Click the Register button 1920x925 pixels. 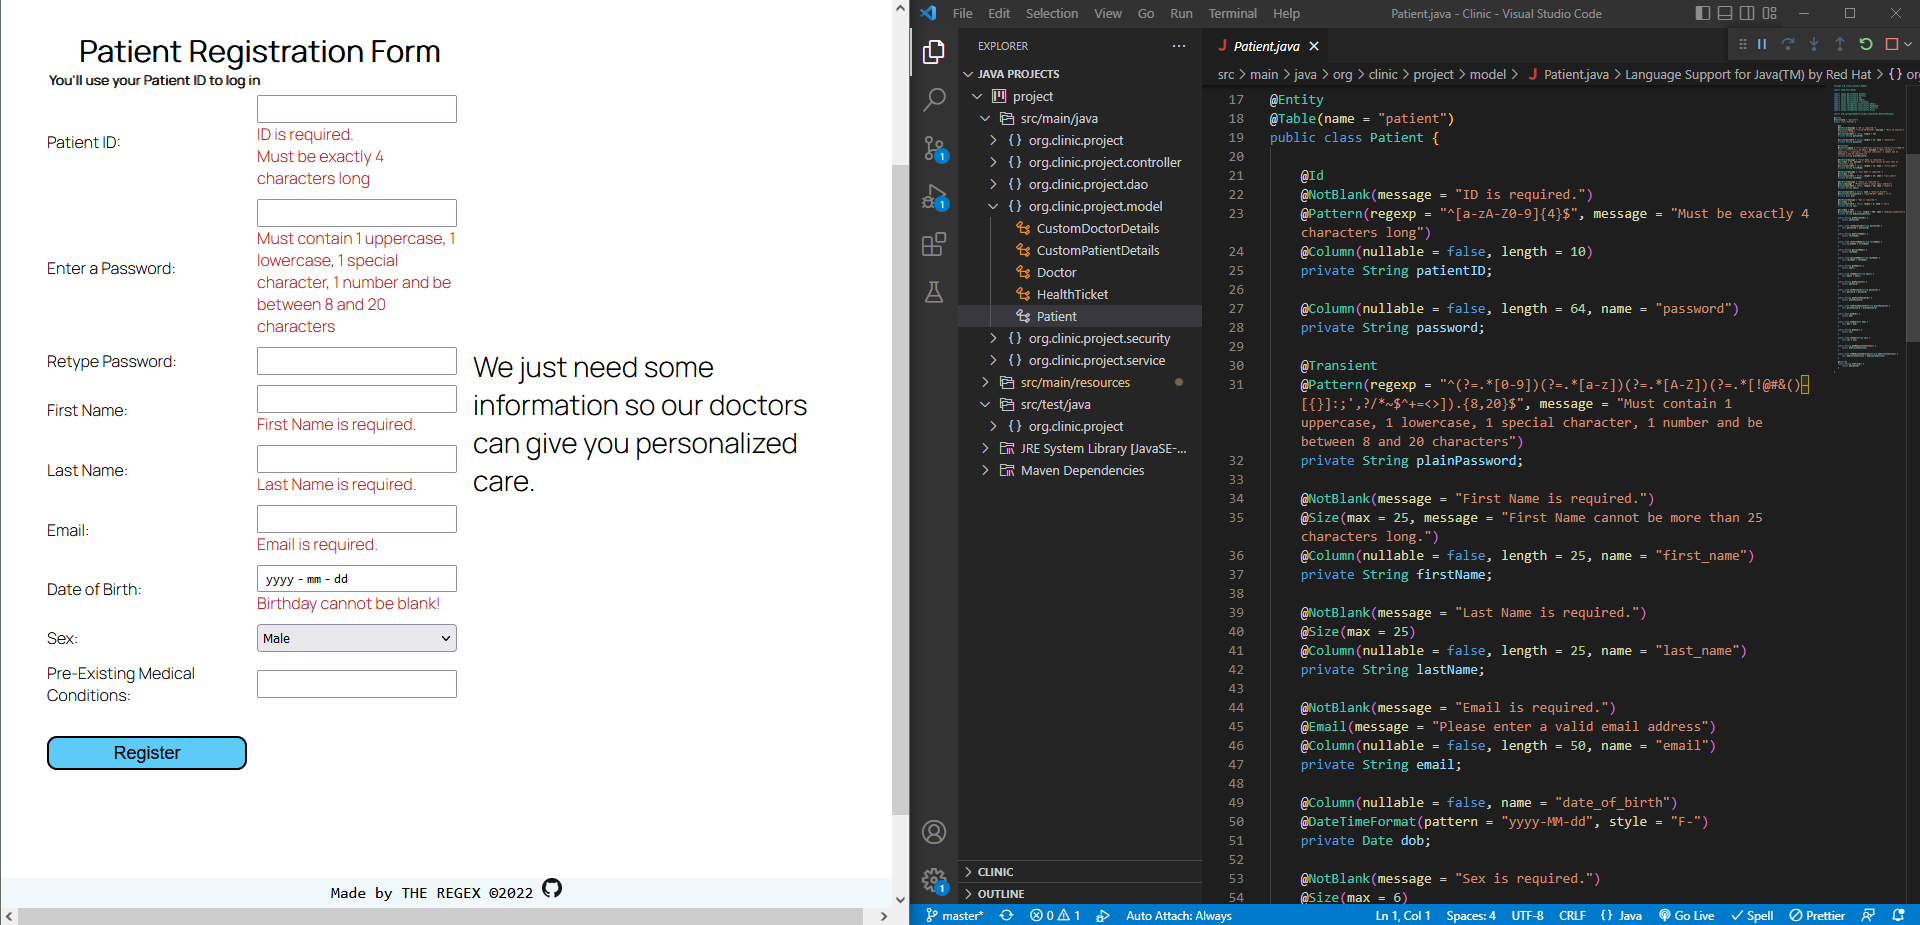146,752
